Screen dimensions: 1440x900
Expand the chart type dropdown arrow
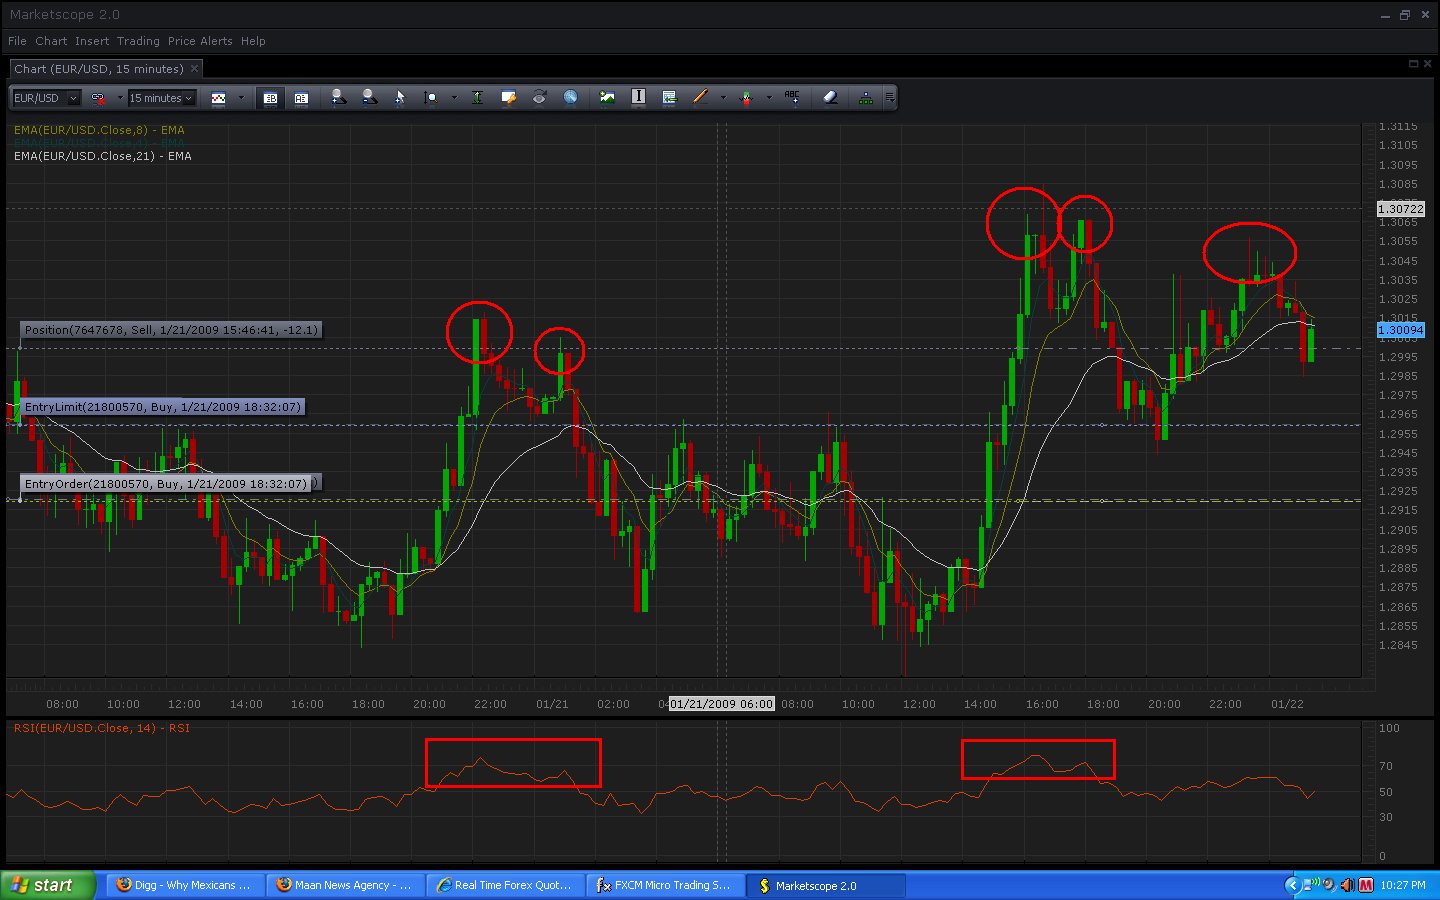(x=241, y=98)
